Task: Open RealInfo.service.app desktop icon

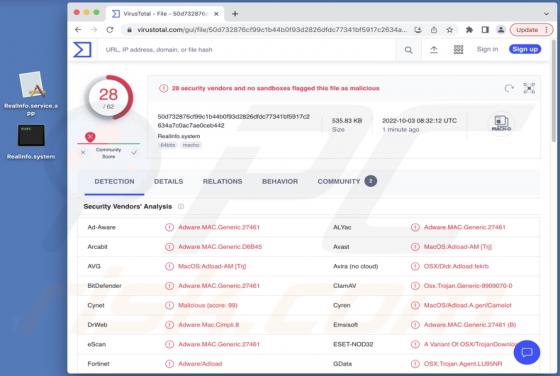Action: pos(31,94)
